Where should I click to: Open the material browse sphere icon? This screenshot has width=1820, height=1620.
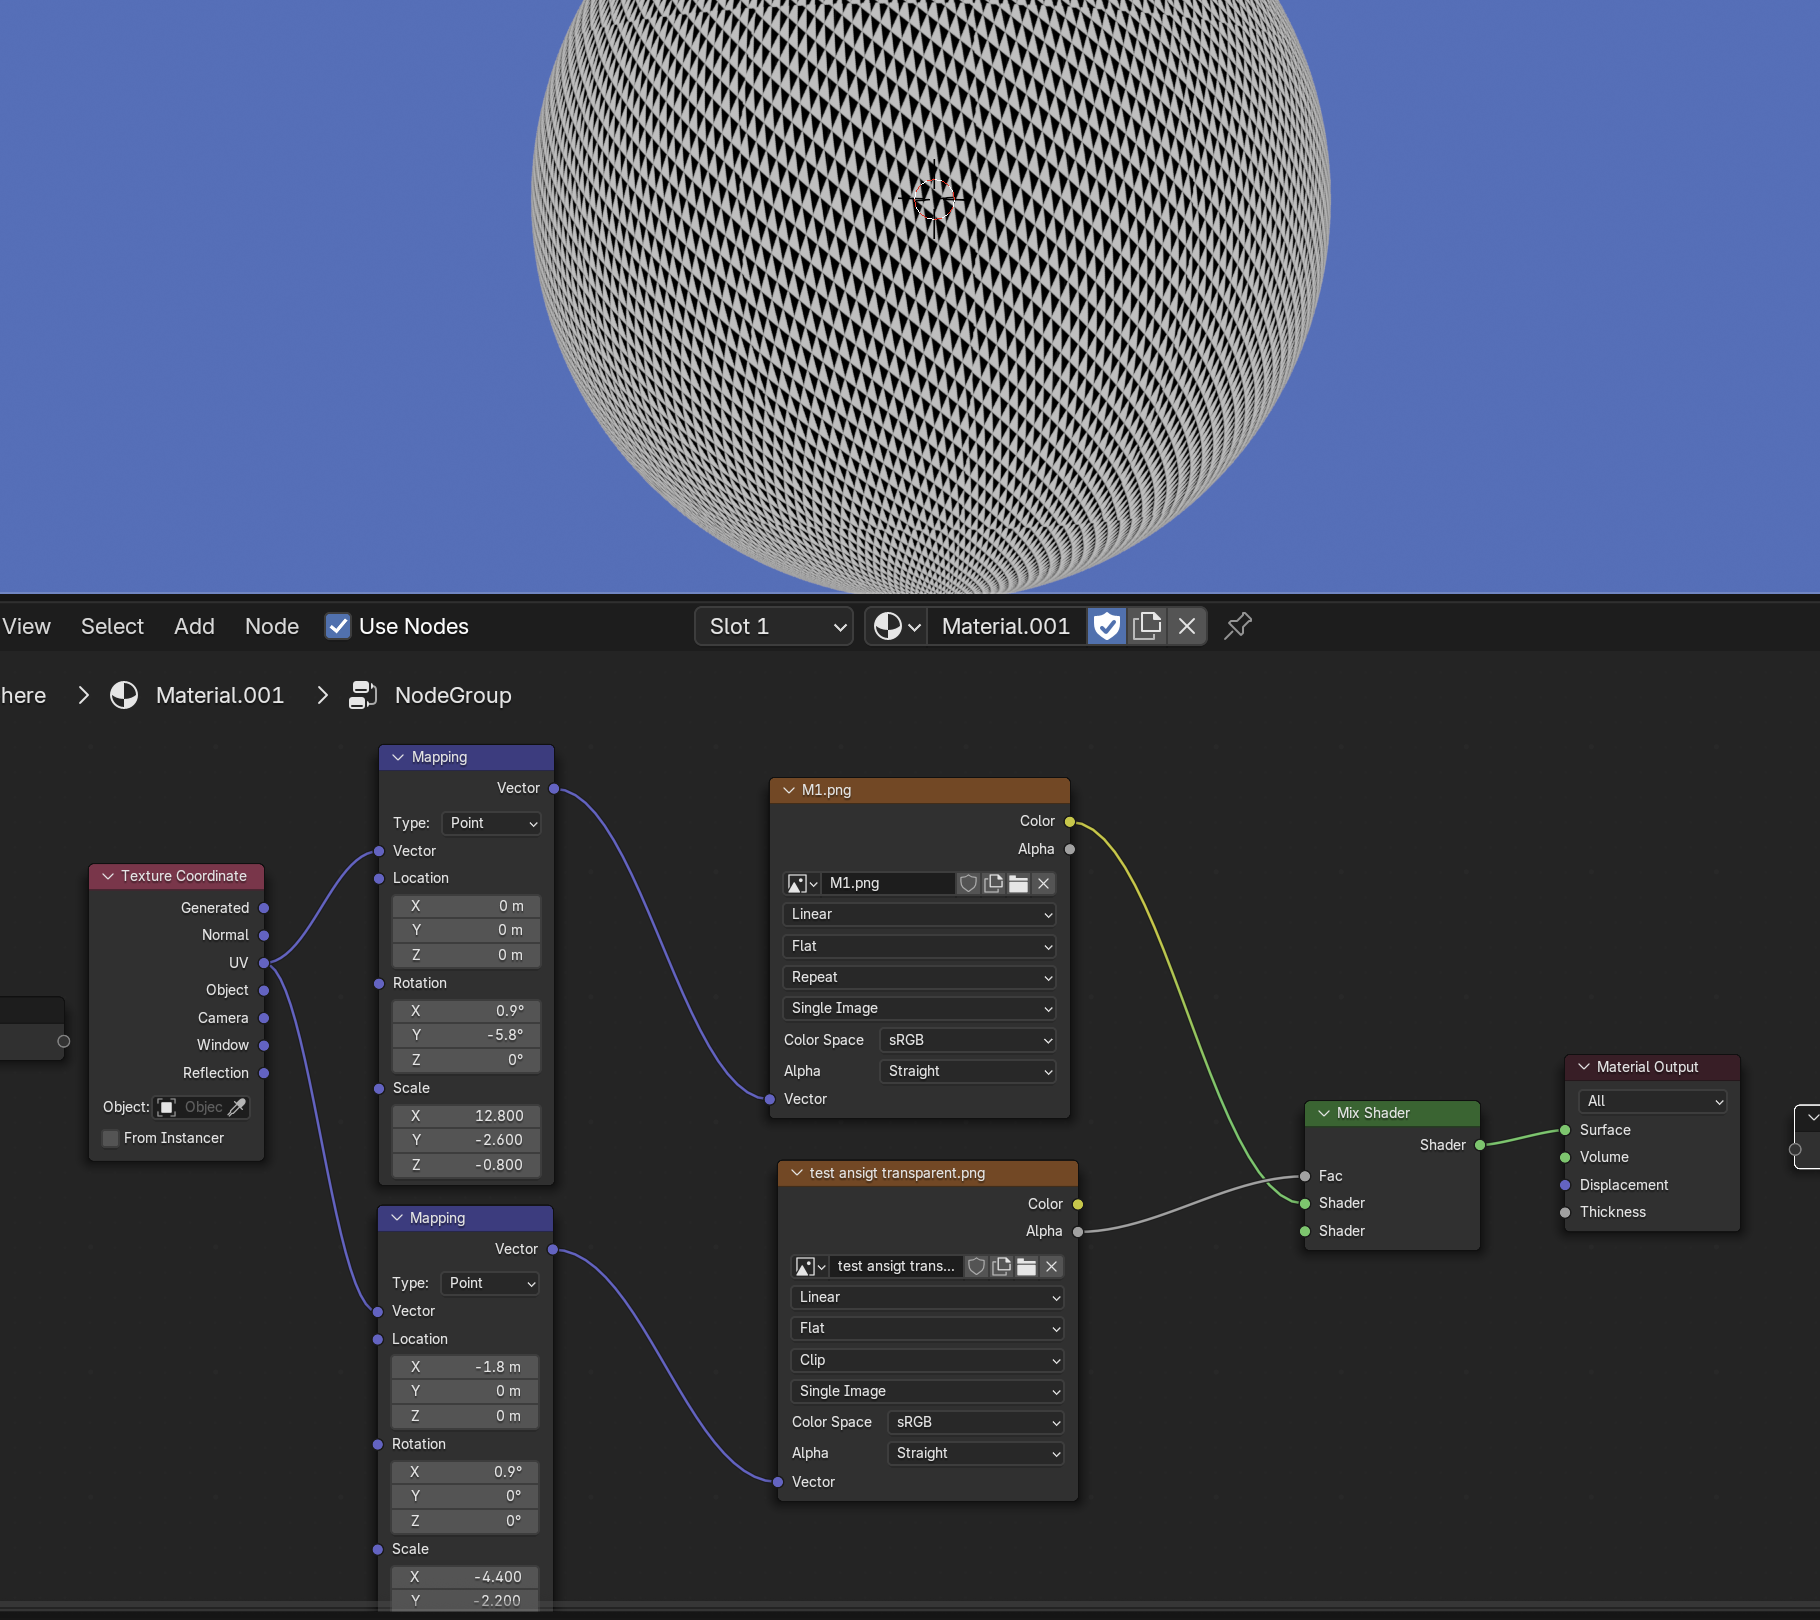point(896,626)
